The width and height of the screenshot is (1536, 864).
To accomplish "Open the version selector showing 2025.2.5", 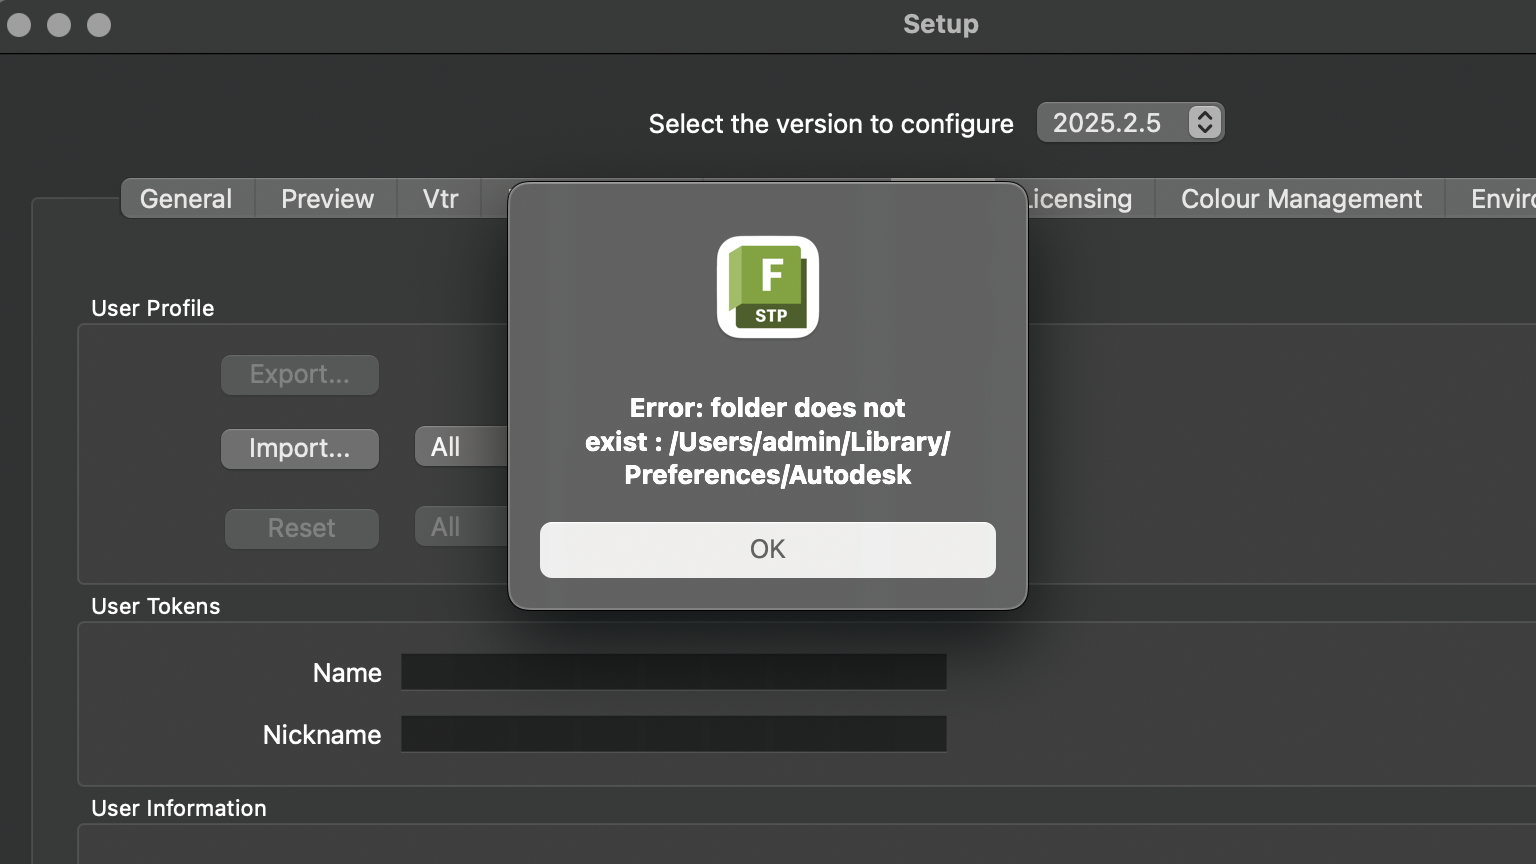I will (x=1130, y=123).
